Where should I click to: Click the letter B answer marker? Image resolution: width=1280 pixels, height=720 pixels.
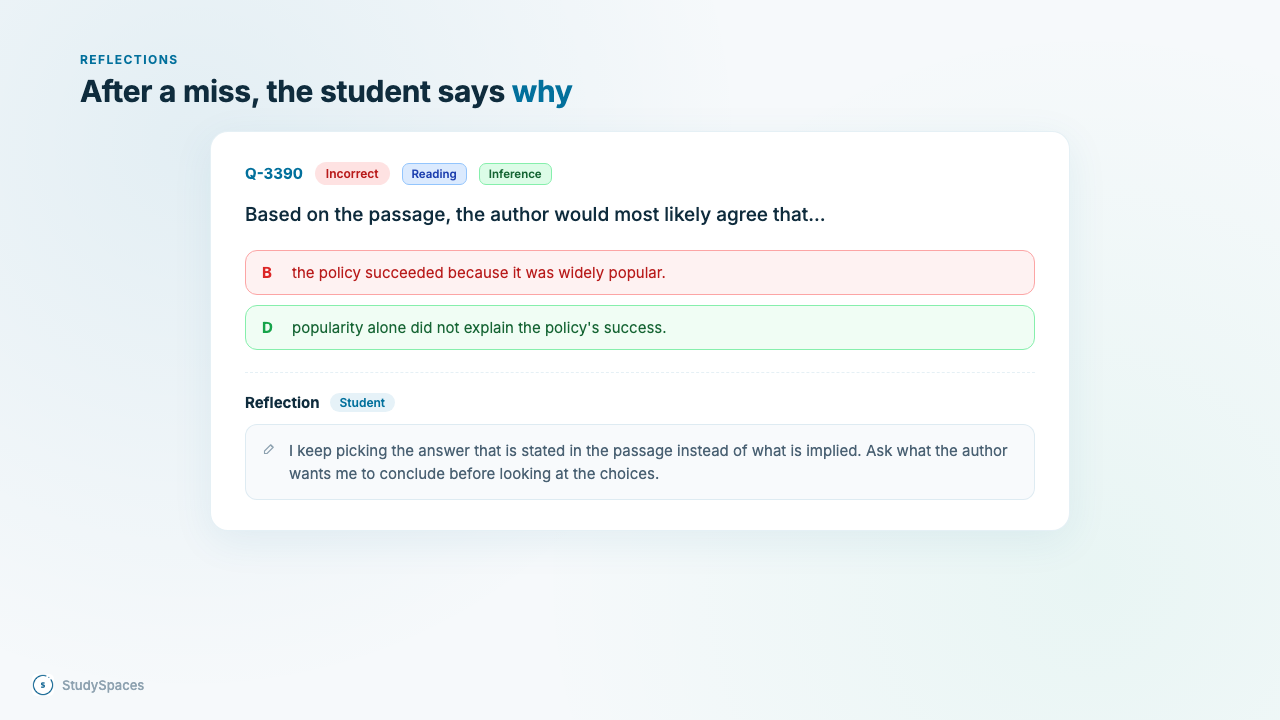click(267, 272)
